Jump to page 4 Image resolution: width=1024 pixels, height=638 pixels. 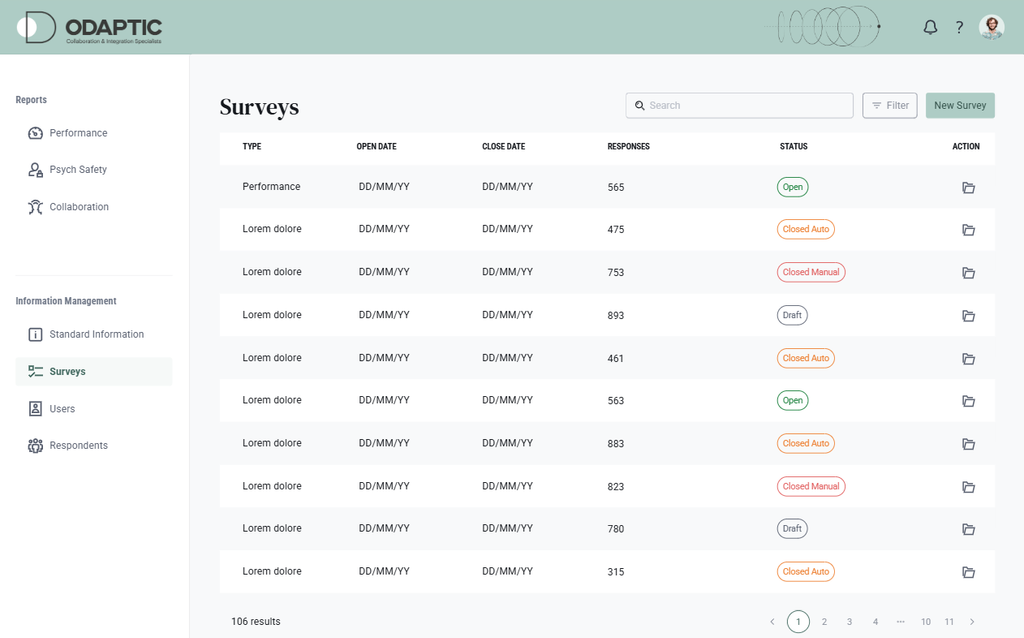(x=875, y=622)
